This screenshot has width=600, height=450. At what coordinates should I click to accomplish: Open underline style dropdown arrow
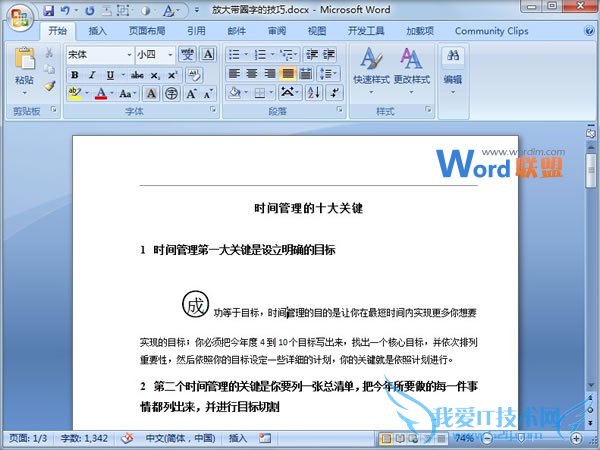123,75
